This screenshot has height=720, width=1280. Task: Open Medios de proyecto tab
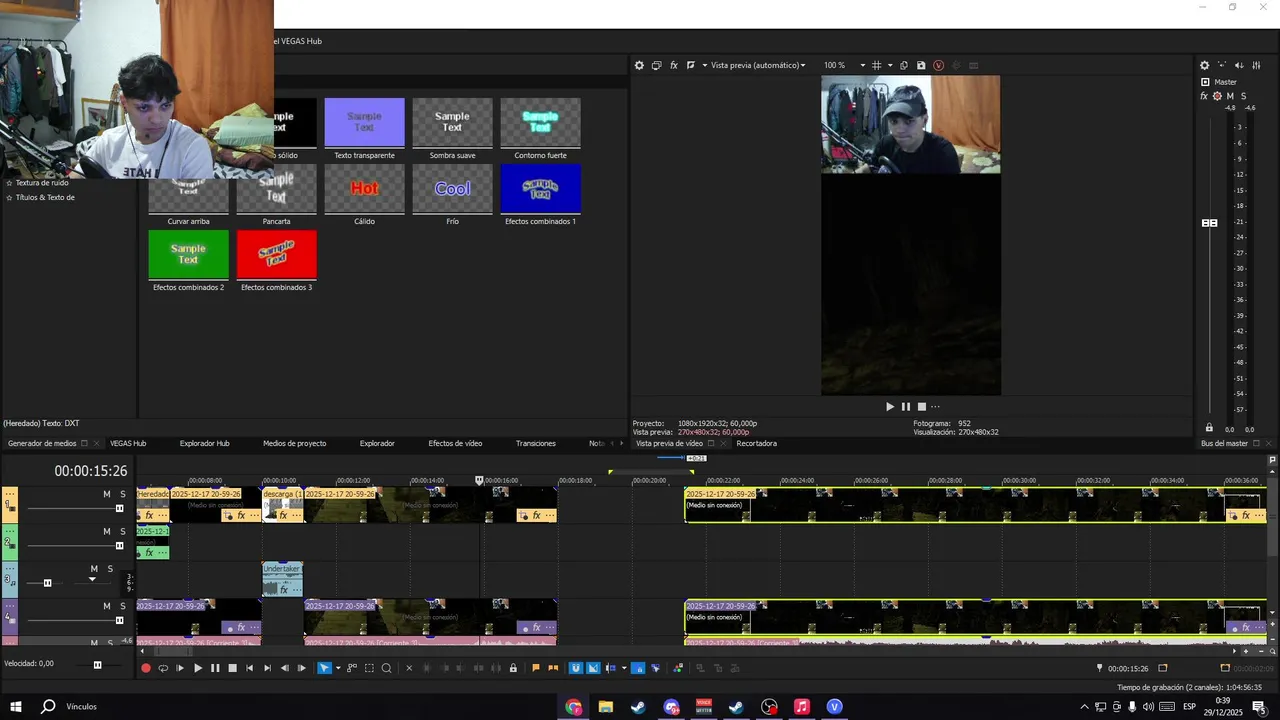(294, 443)
